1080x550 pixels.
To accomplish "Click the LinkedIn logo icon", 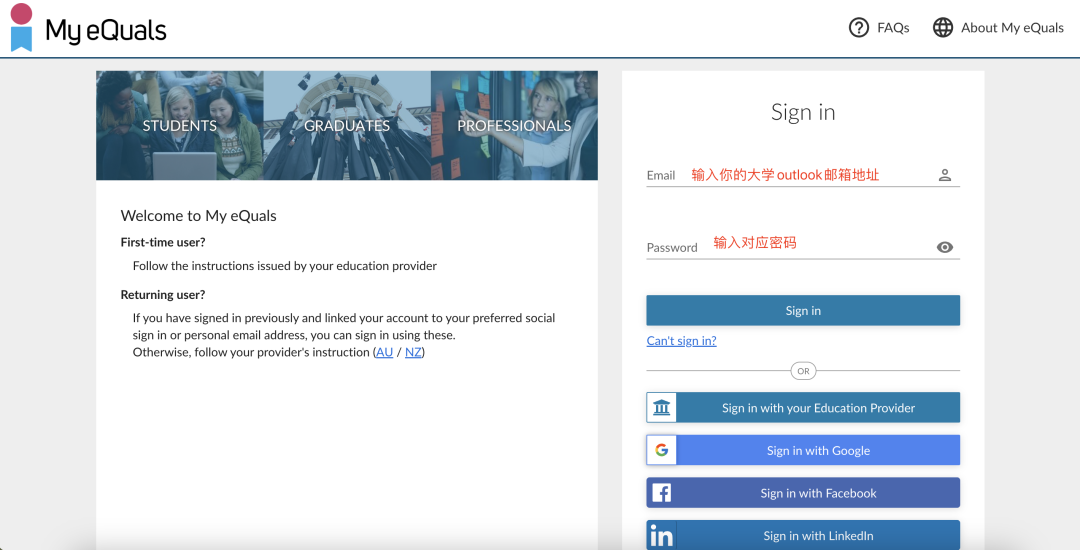I will 662,536.
